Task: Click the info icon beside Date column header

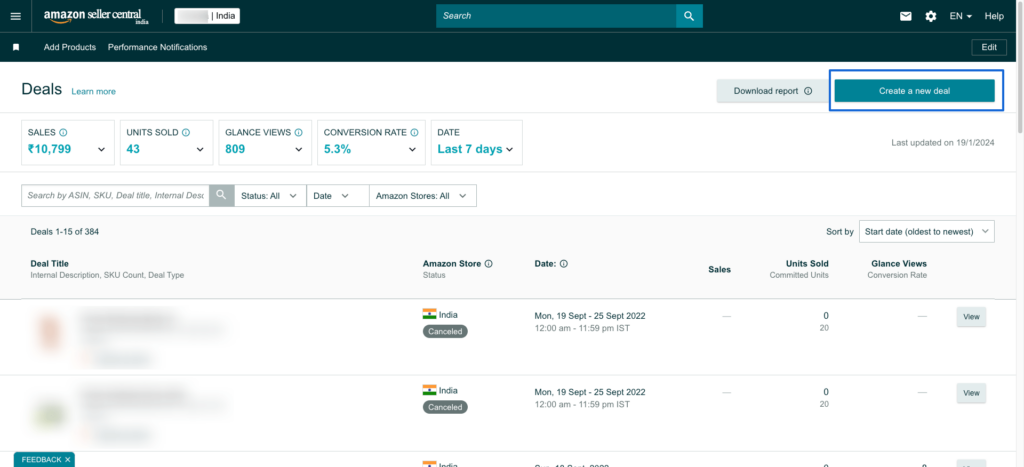Action: [564, 264]
